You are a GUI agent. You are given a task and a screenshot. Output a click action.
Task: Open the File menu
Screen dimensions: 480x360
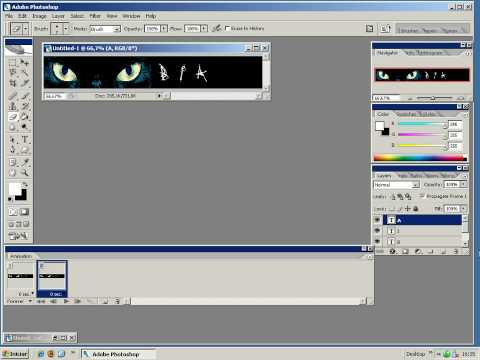[x=9, y=16]
